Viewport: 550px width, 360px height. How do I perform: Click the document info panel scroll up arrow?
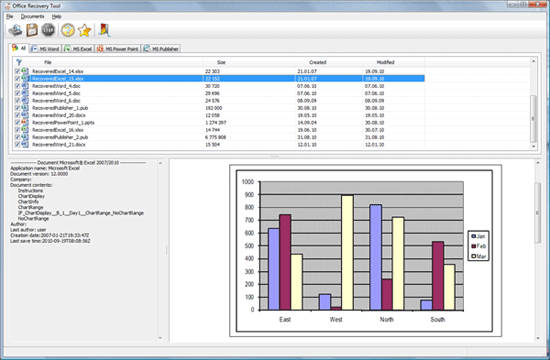(x=160, y=164)
